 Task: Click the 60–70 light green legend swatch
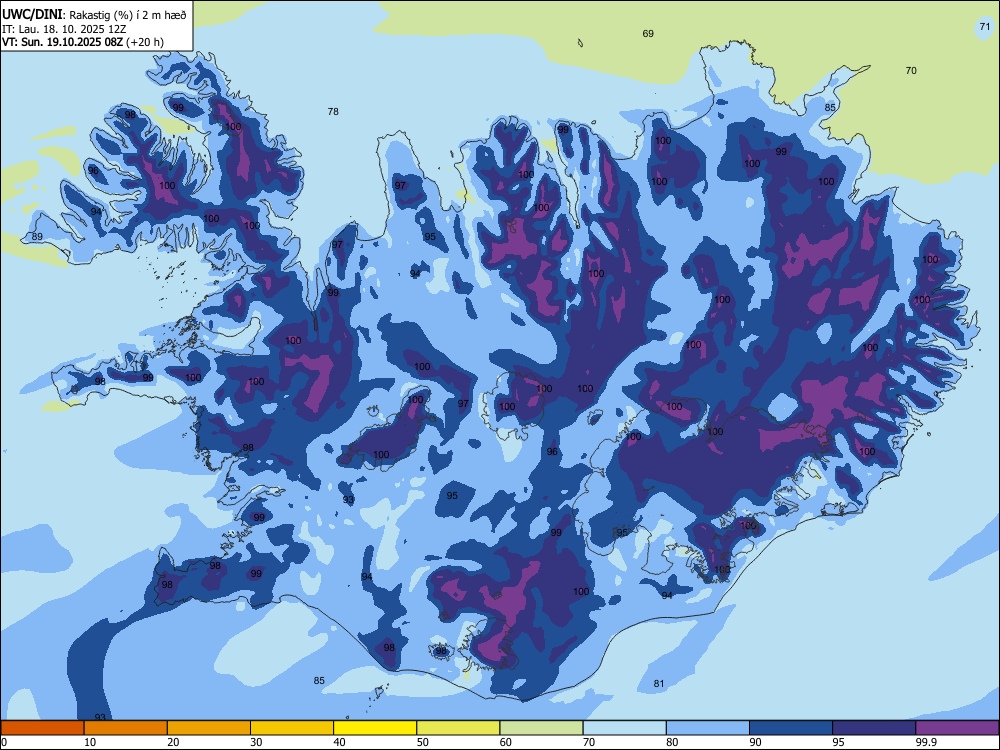click(541, 728)
